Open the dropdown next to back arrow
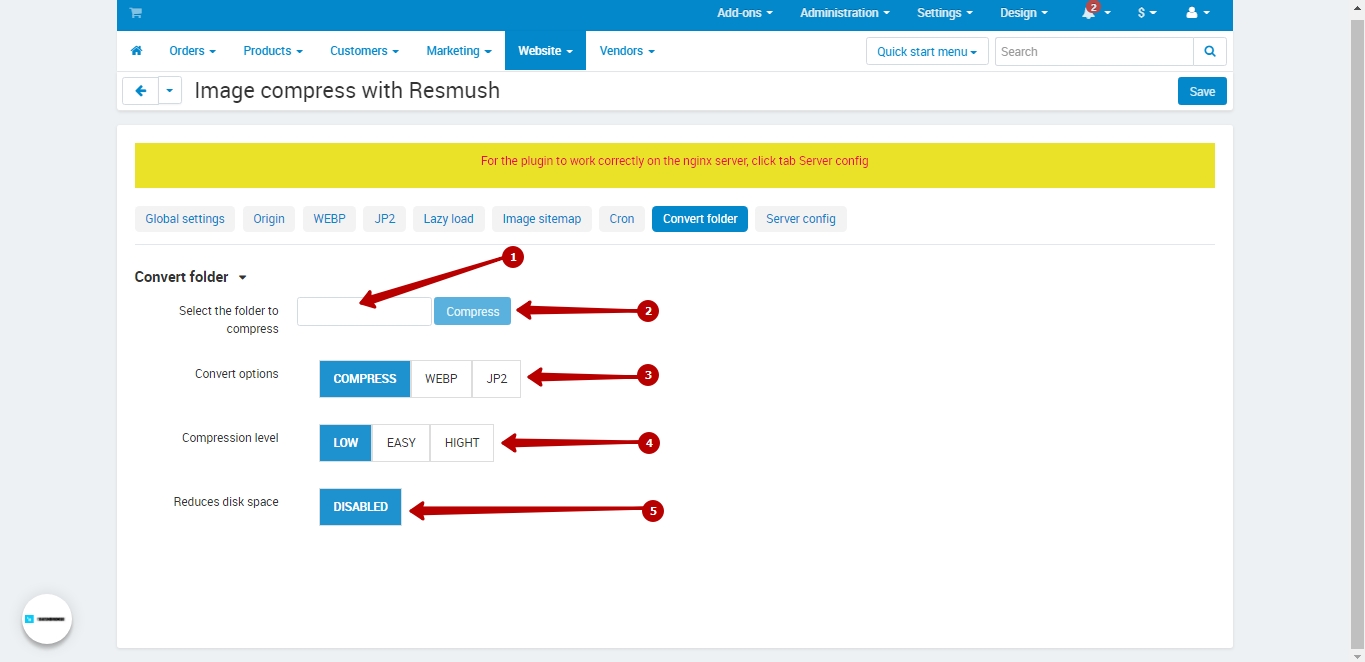Image resolution: width=1365 pixels, height=662 pixels. (170, 91)
